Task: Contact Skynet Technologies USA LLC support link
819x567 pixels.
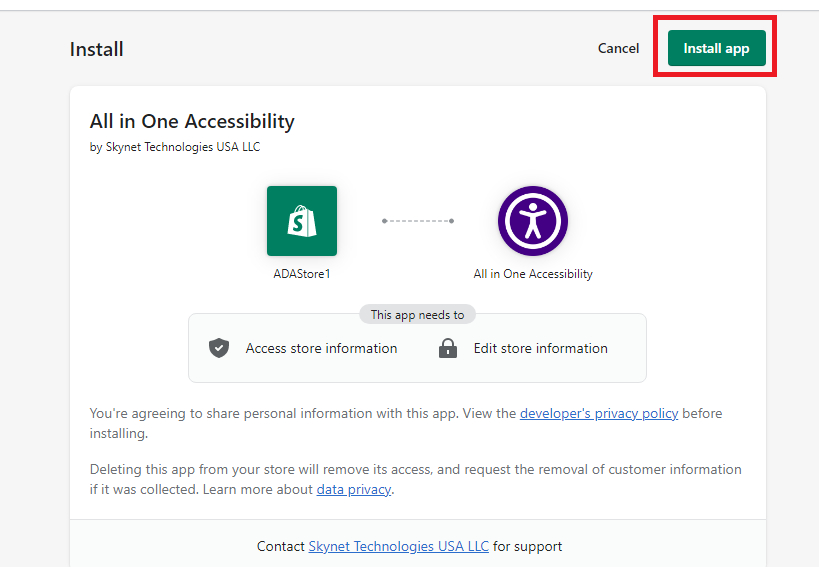Action: [x=399, y=547]
